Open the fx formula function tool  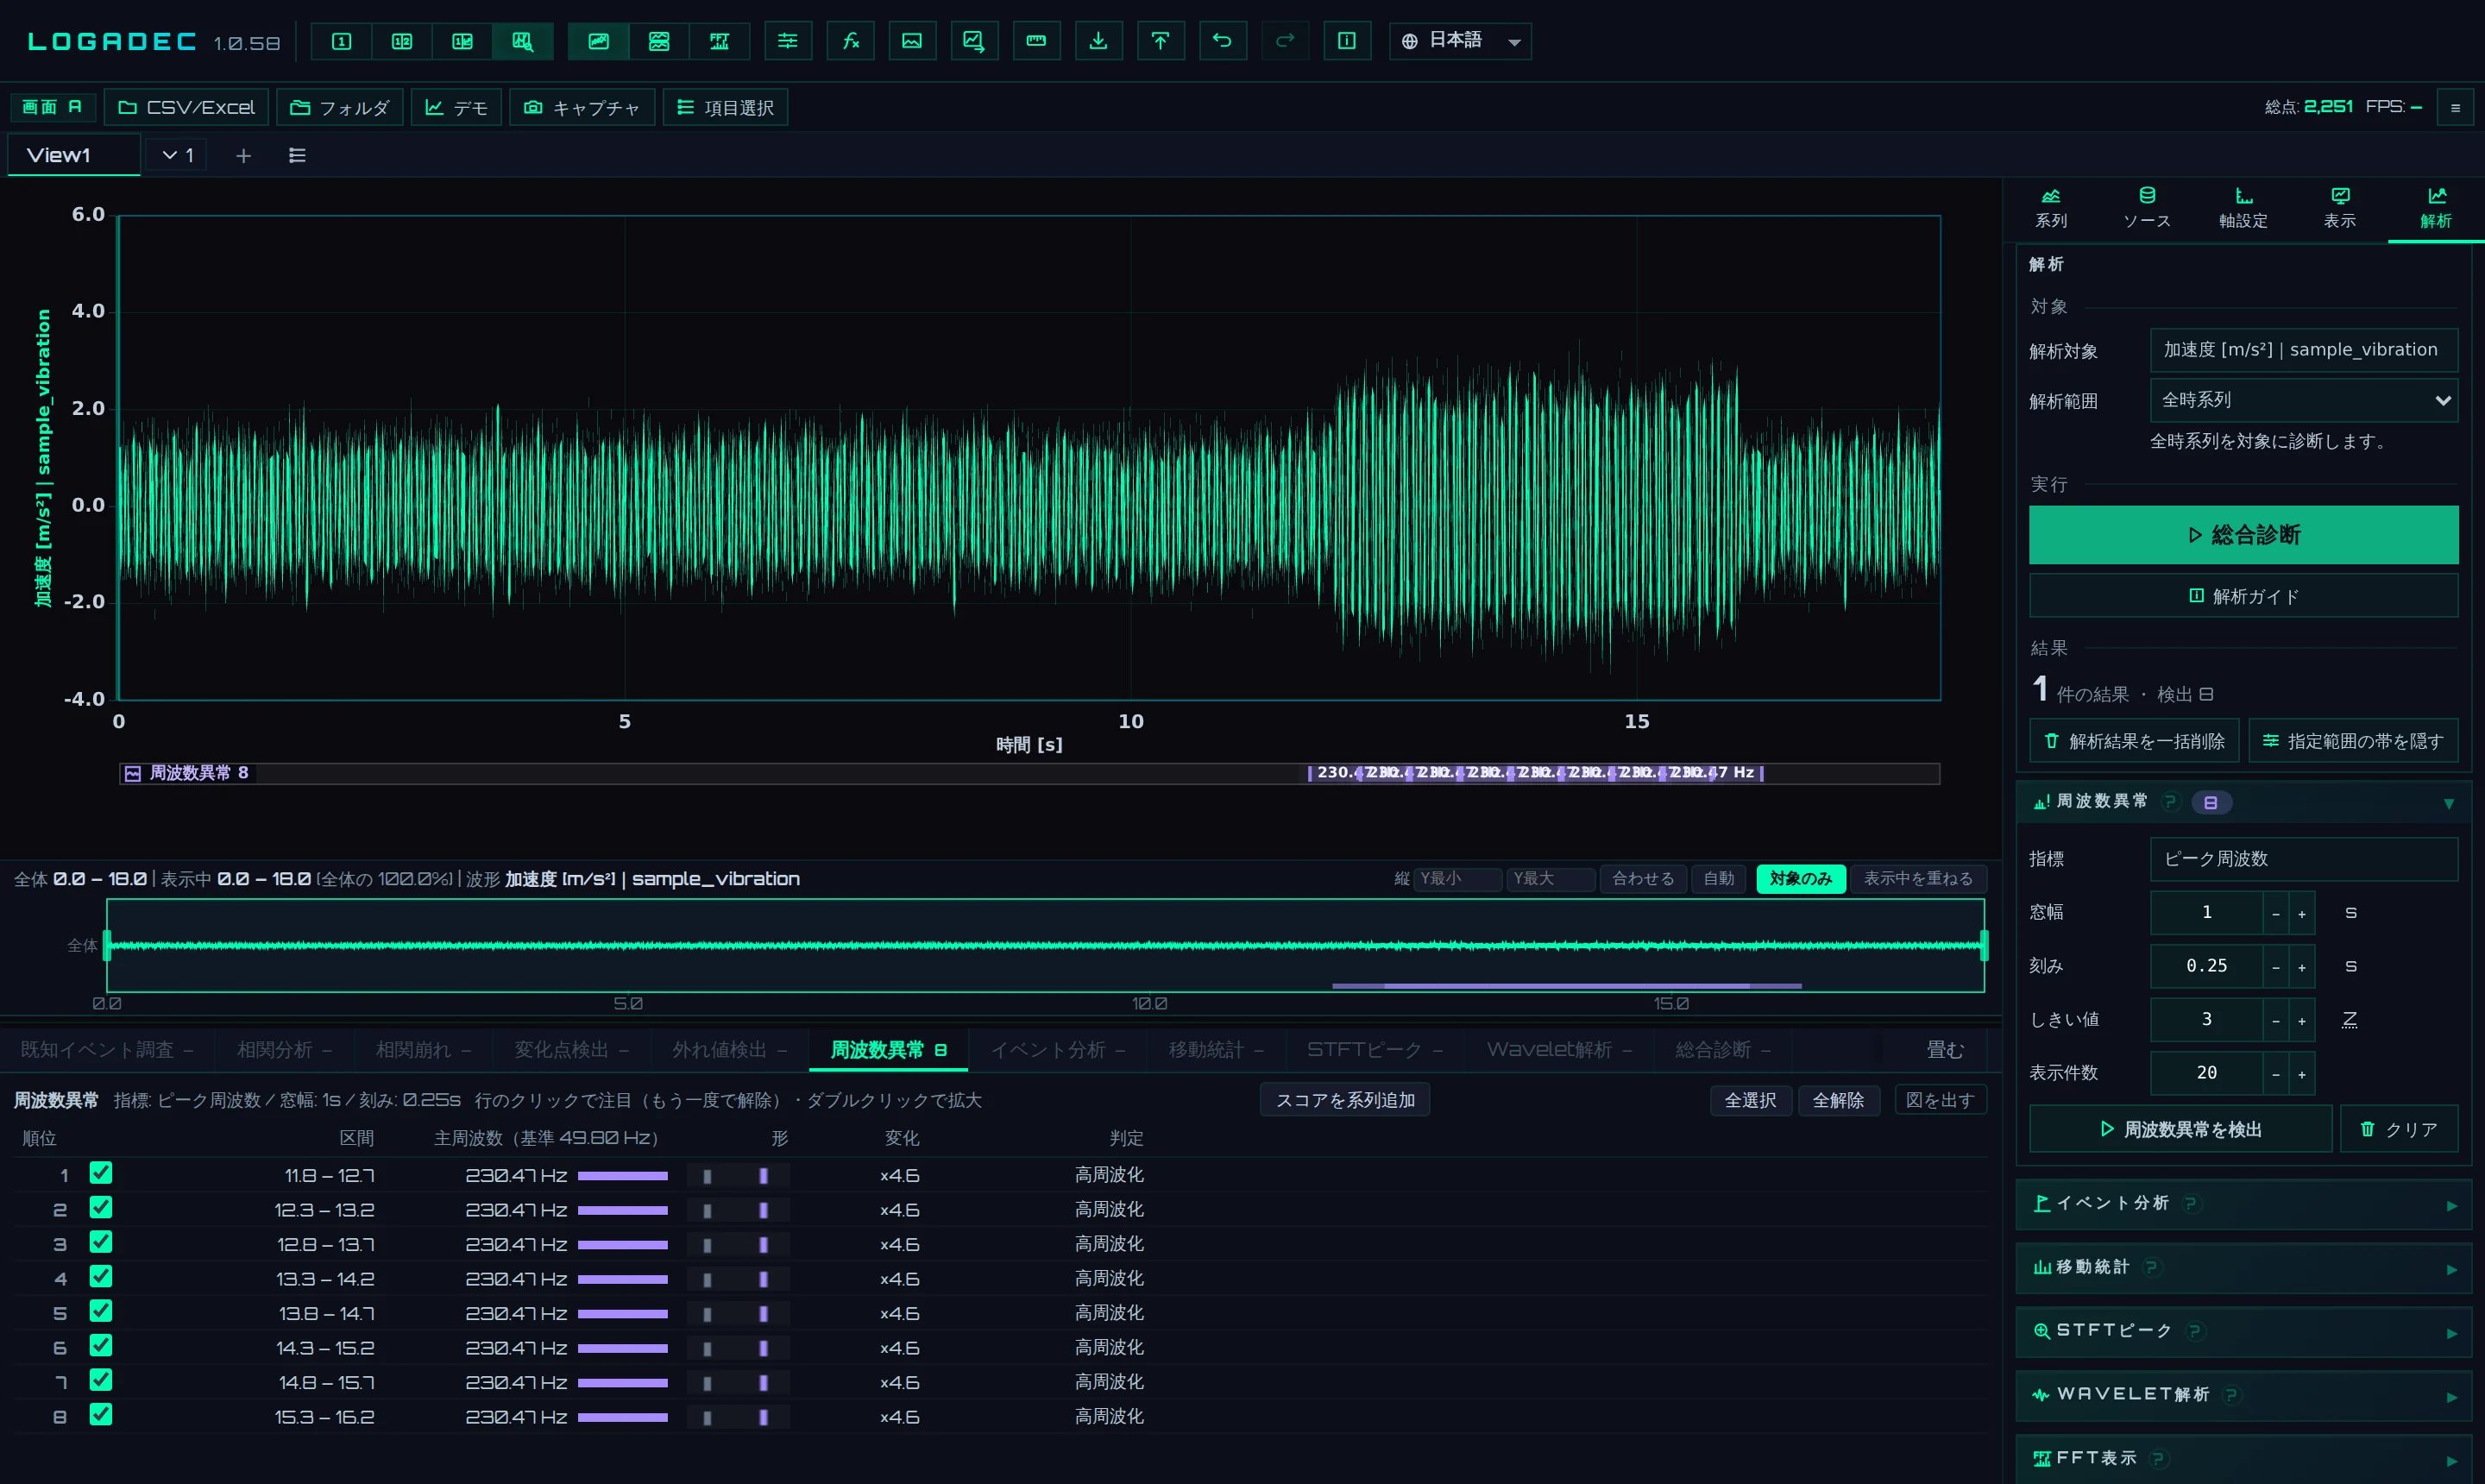850,41
